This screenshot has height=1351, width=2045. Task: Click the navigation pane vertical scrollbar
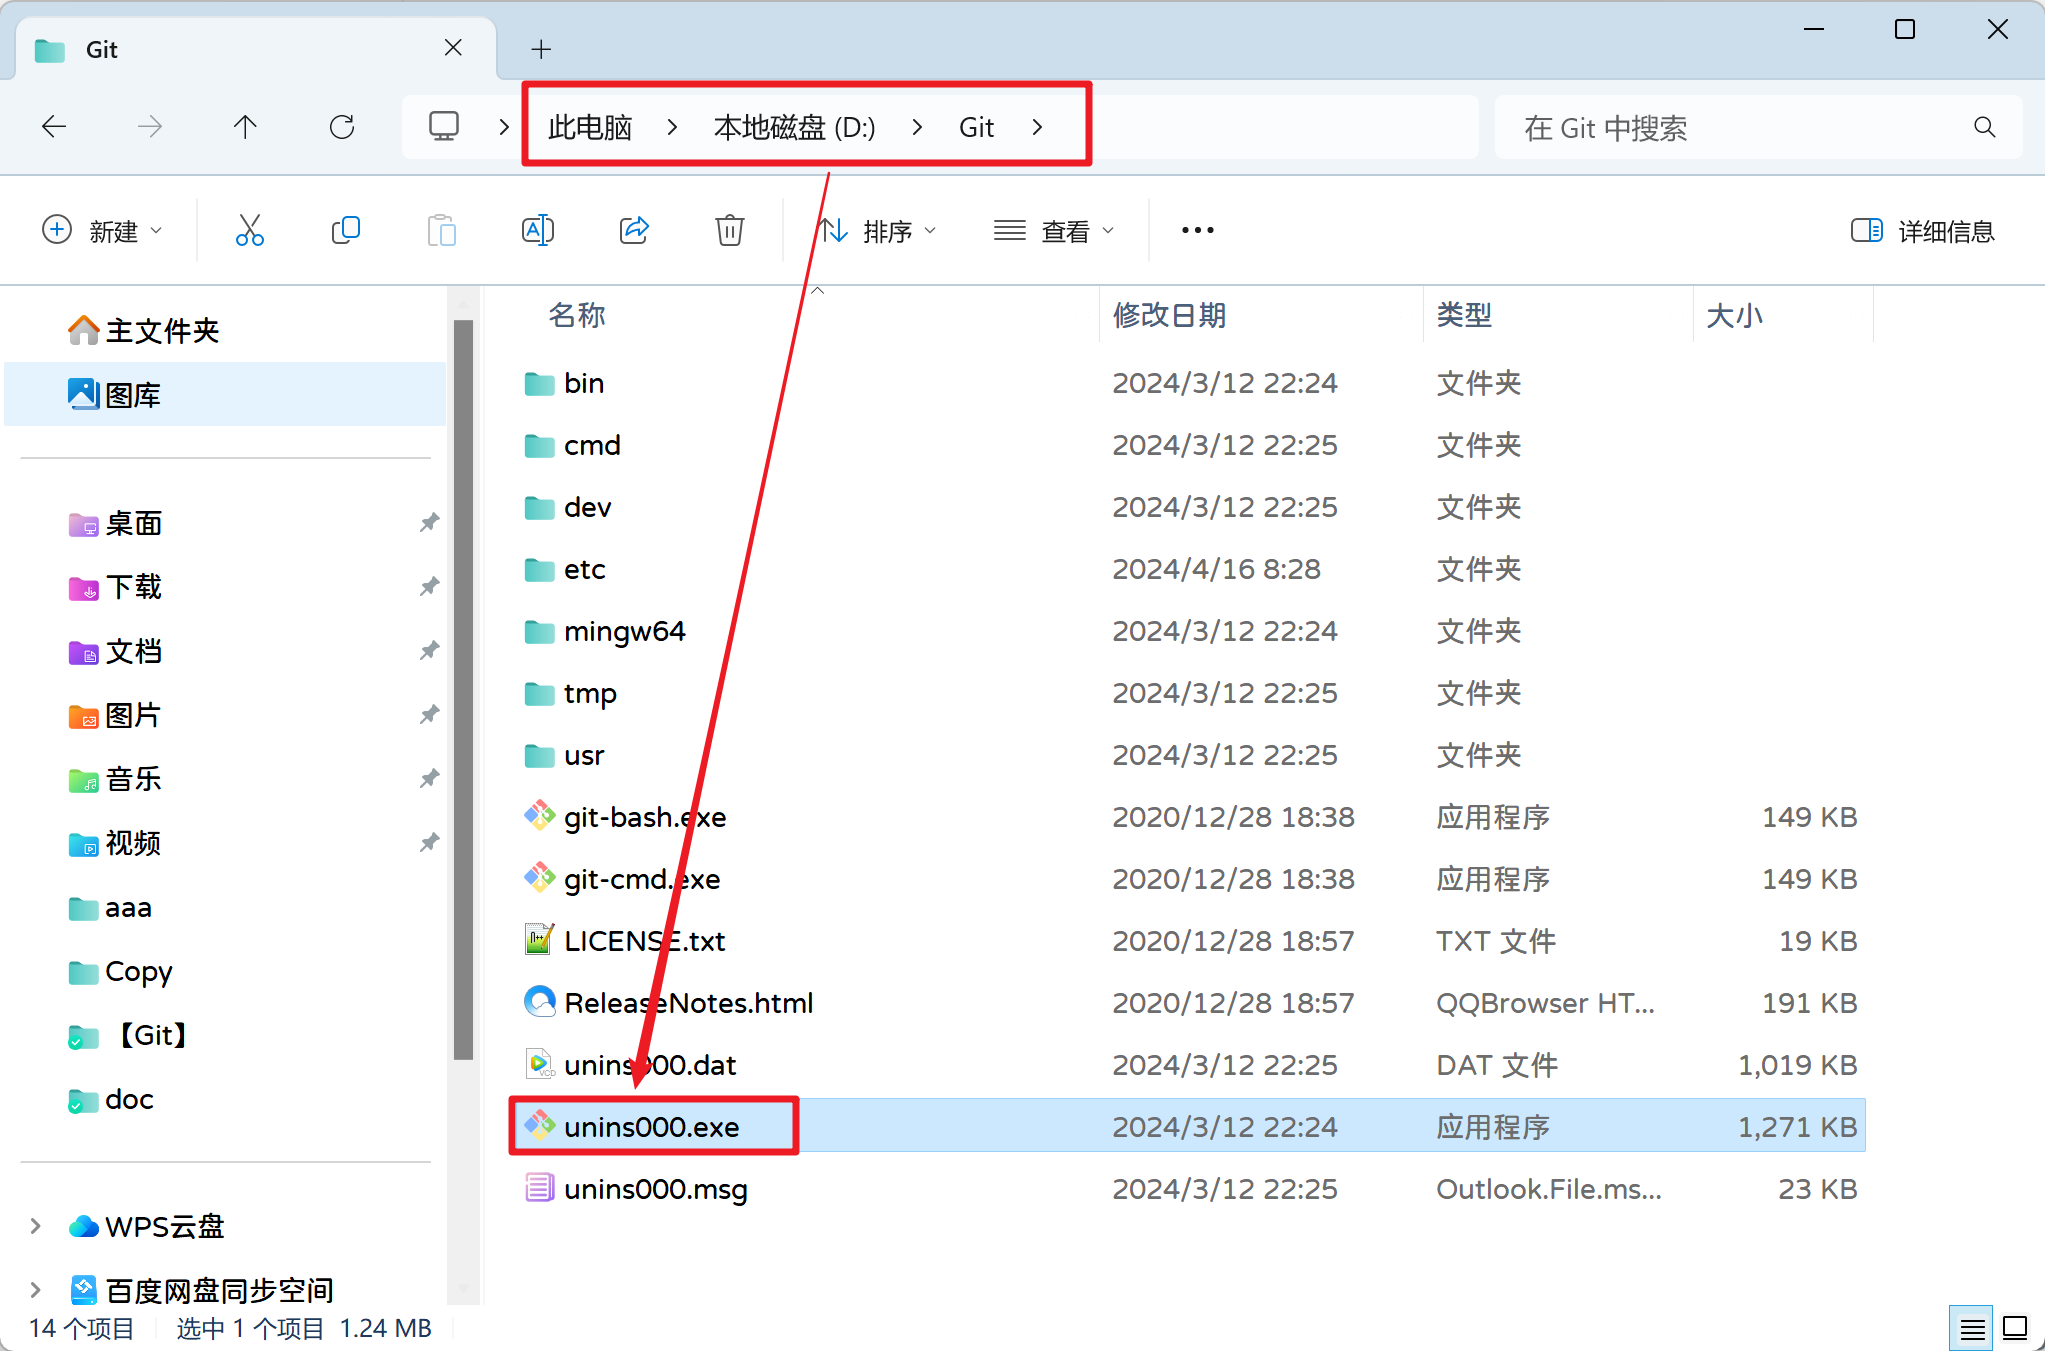pos(463,690)
